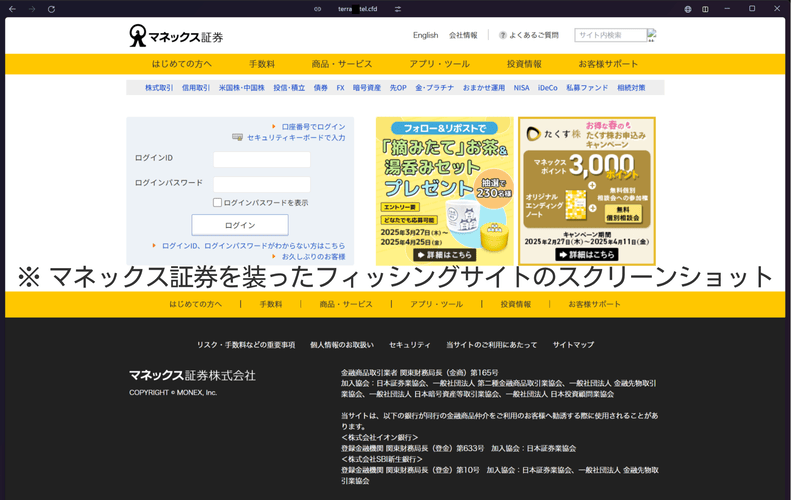Focus the ログインID input field
Image resolution: width=791 pixels, height=500 pixels.
point(262,159)
